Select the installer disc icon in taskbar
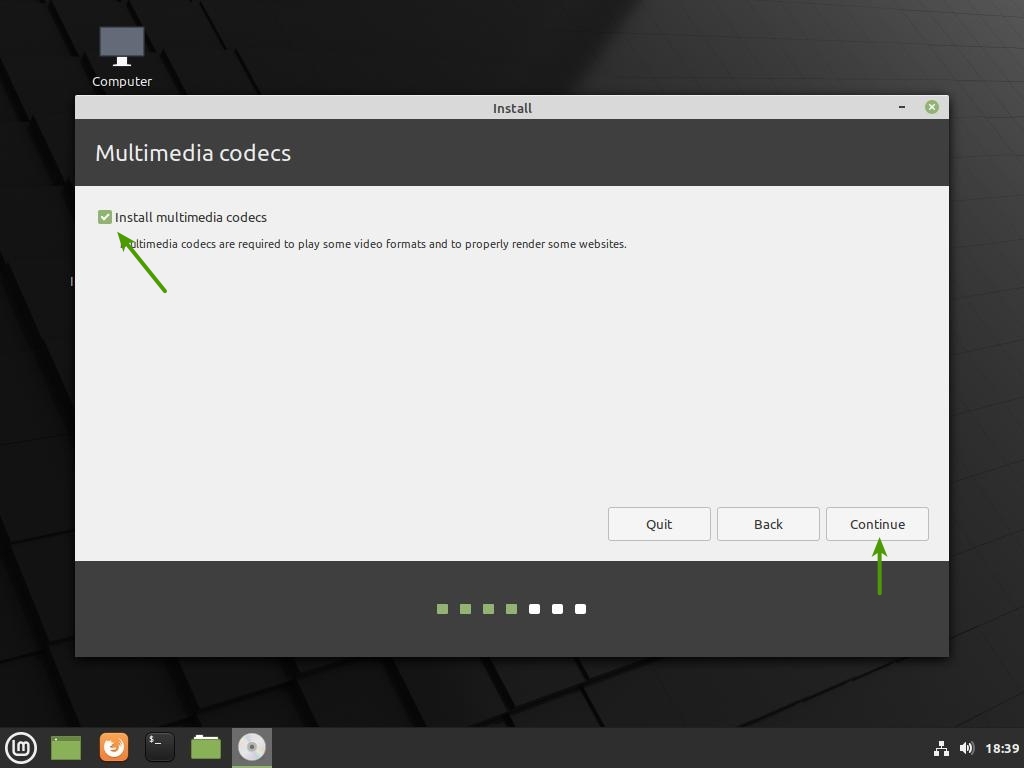Image resolution: width=1024 pixels, height=768 pixels. 252,747
